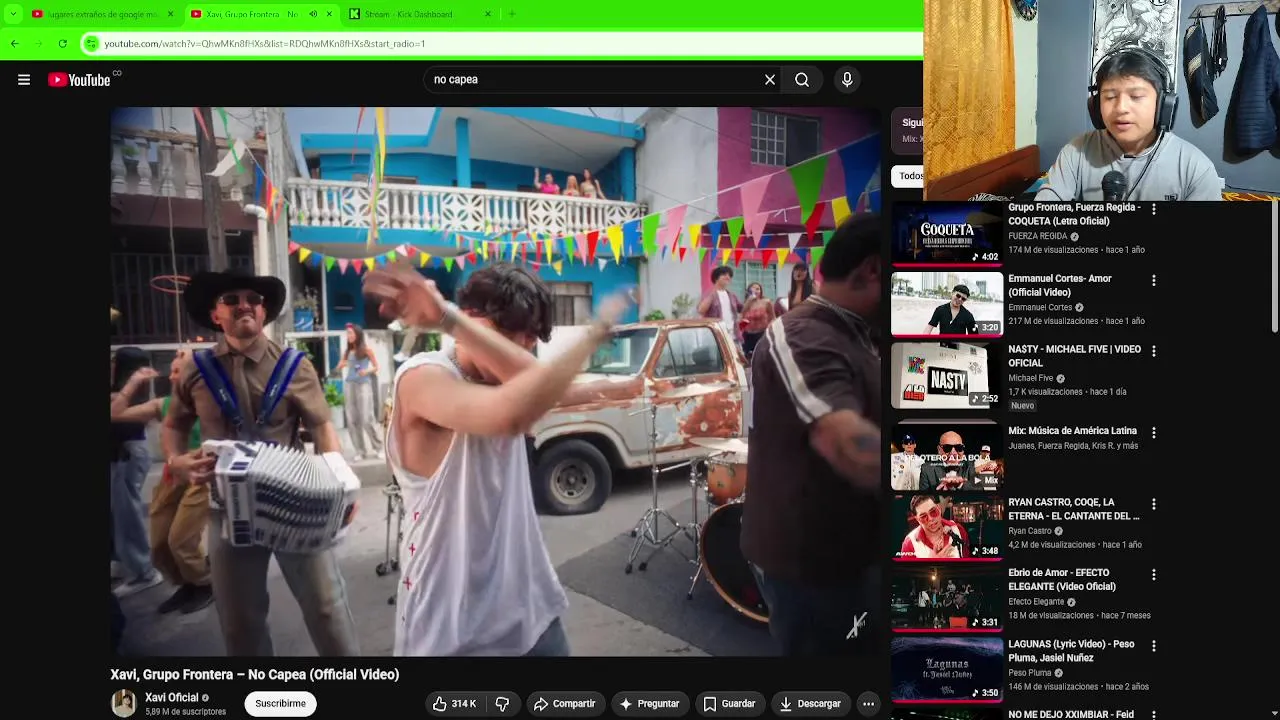
Task: Open options menu for NASTY video
Action: [1154, 351]
